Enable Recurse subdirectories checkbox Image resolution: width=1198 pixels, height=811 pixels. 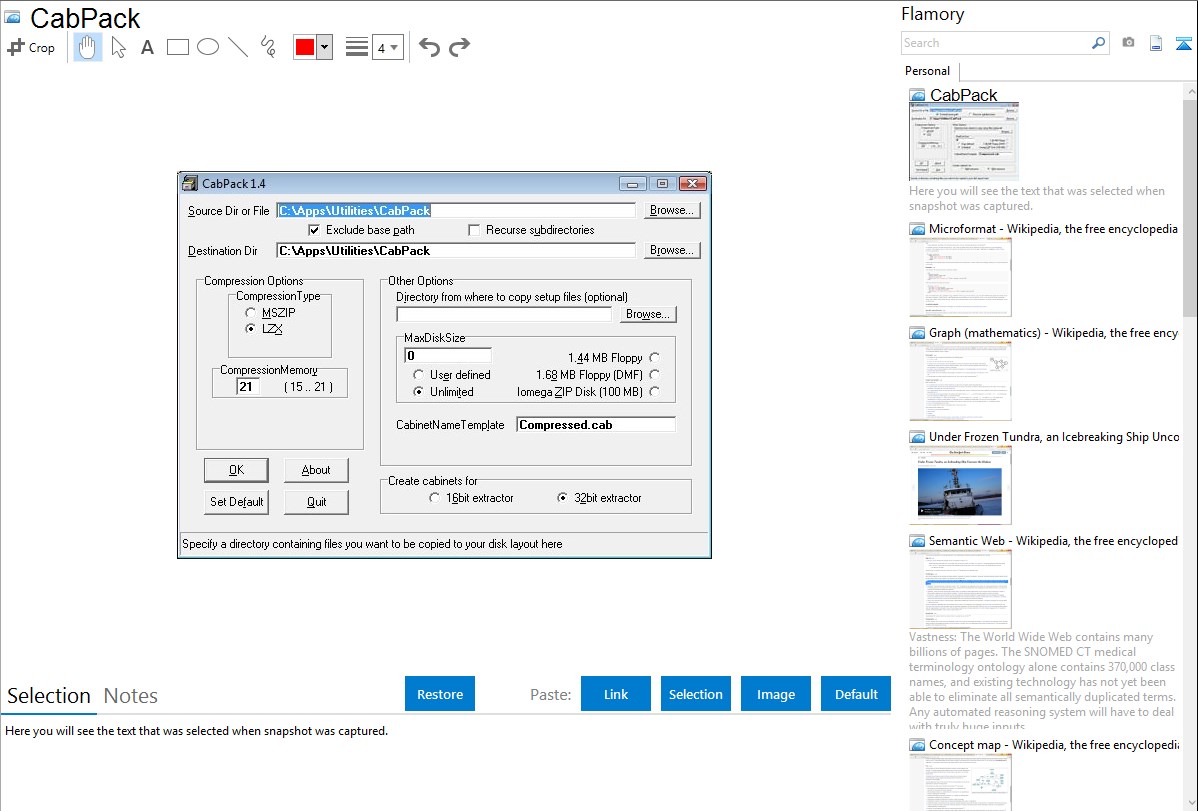(474, 230)
